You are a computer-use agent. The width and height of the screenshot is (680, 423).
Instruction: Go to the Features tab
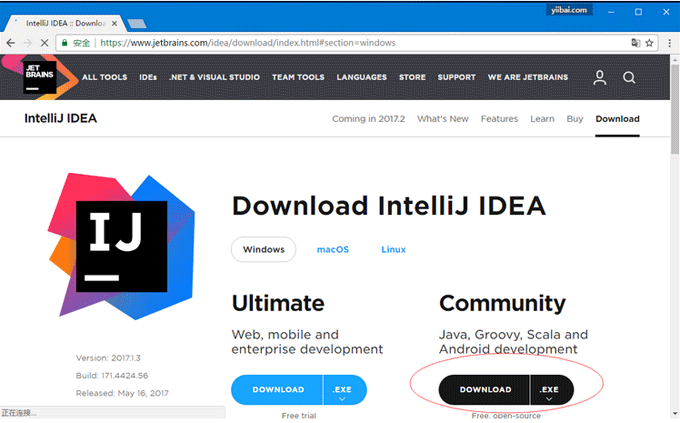pyautogui.click(x=499, y=119)
